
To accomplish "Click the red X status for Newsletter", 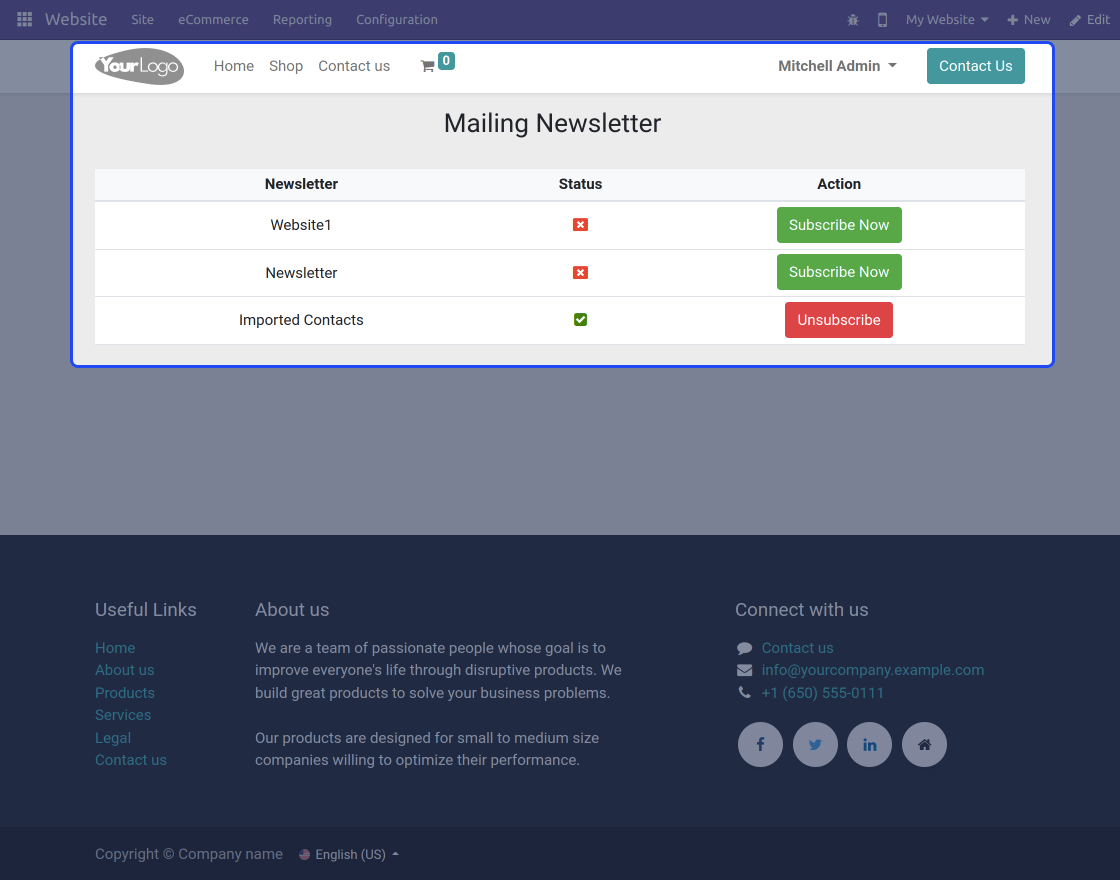I will tap(580, 273).
